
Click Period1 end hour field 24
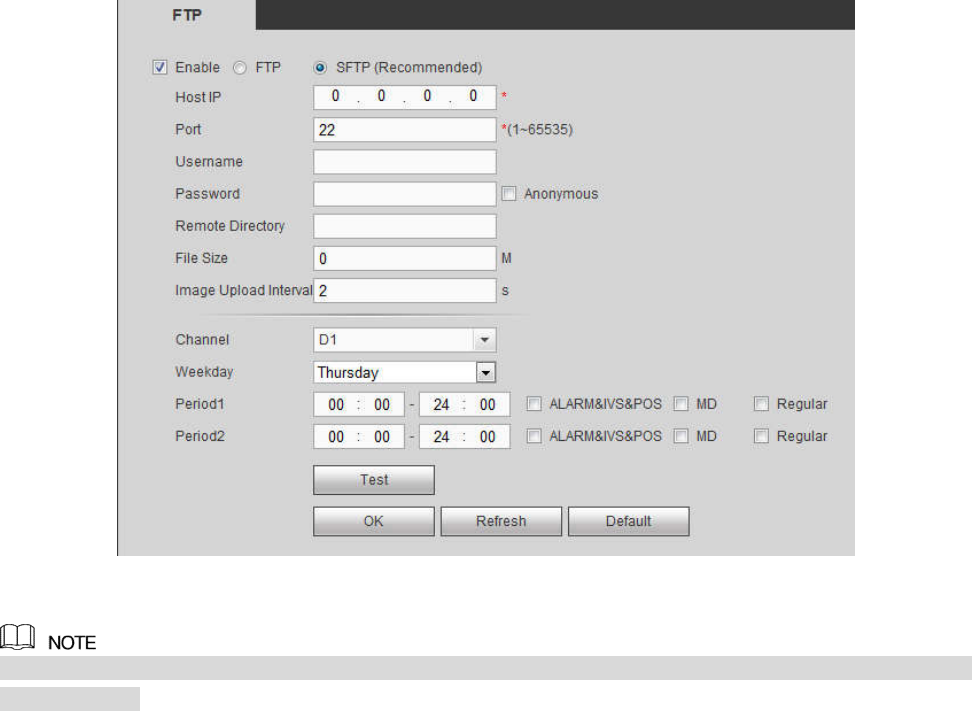[441, 405]
